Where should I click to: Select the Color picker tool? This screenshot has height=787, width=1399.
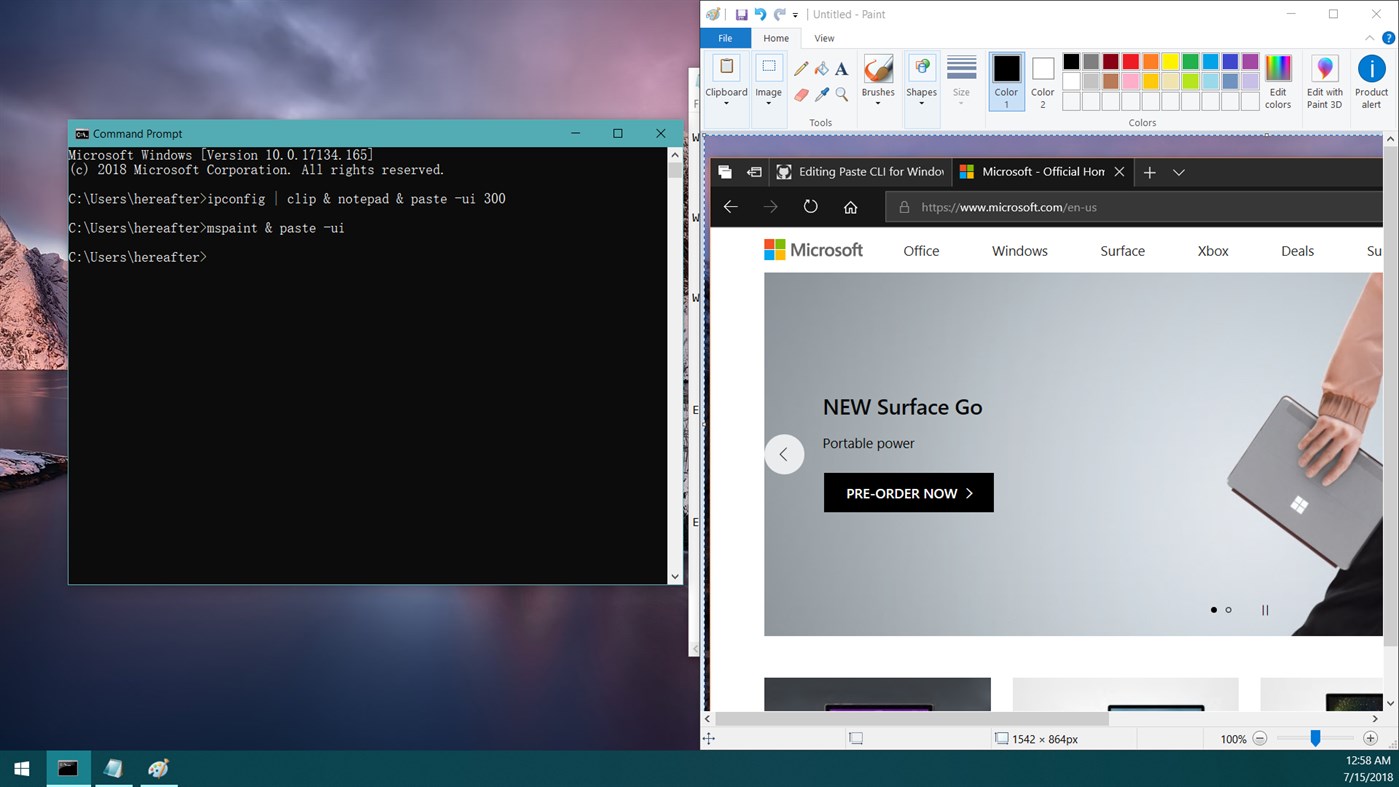pos(821,93)
